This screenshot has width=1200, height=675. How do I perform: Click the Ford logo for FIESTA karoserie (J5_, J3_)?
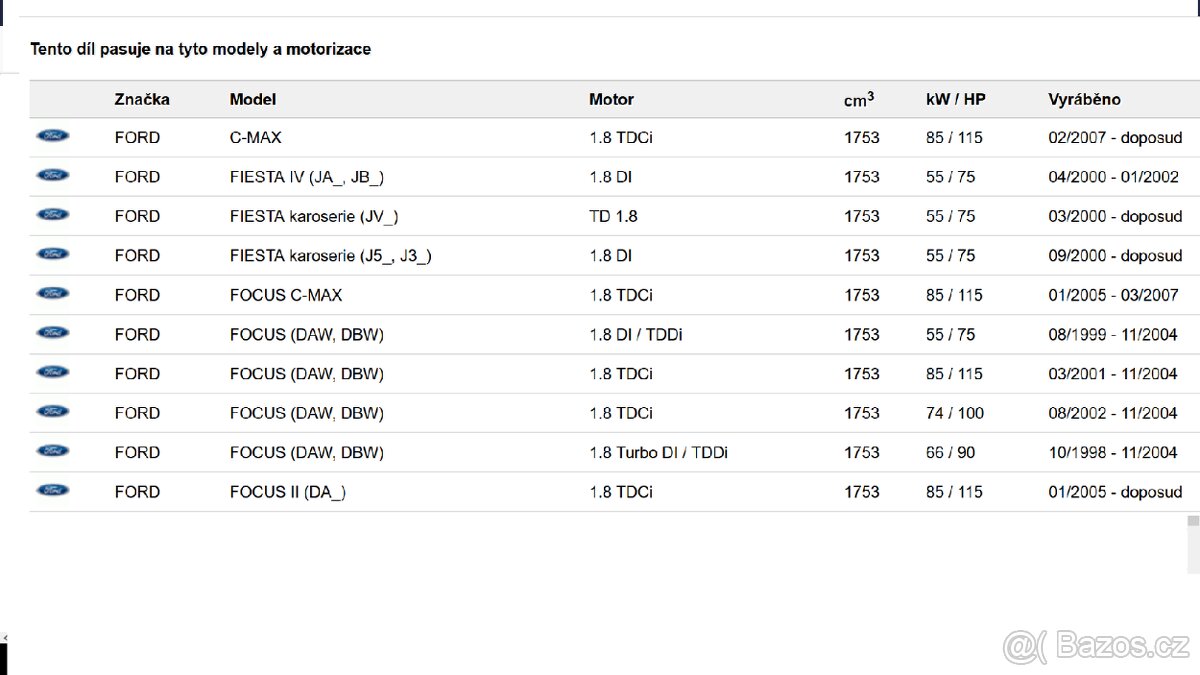click(x=53, y=254)
